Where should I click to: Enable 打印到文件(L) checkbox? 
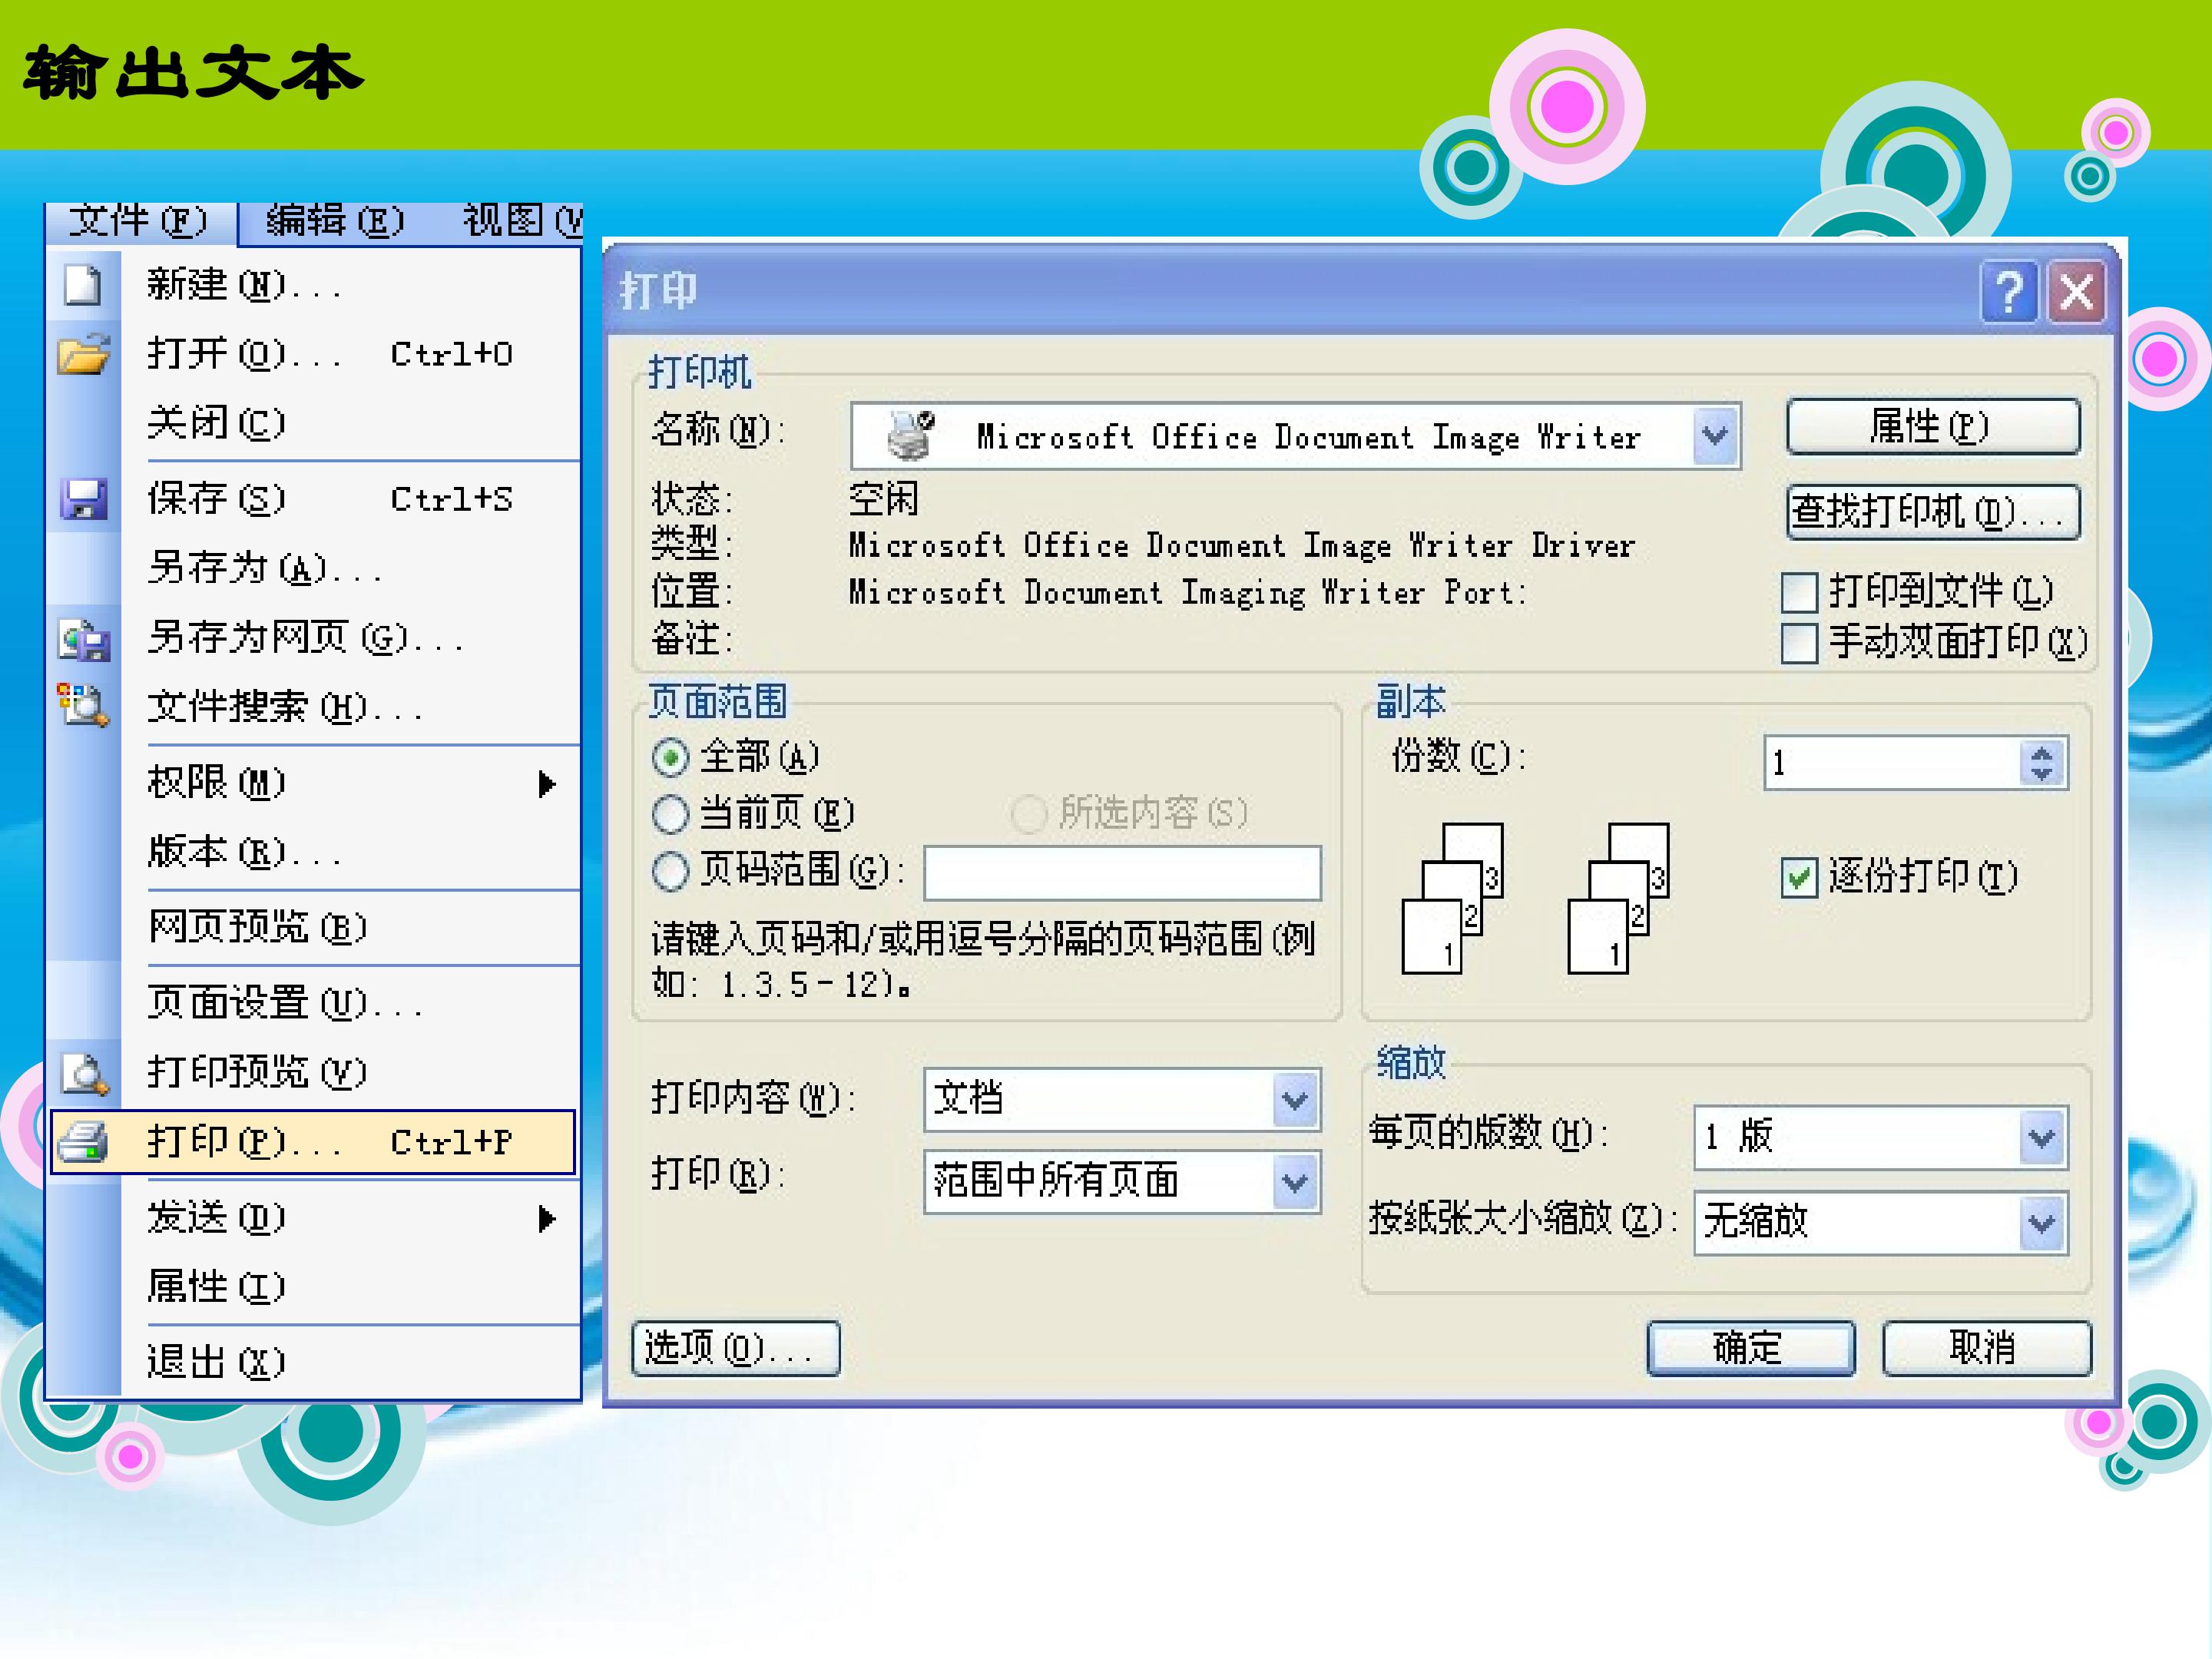click(x=1799, y=592)
